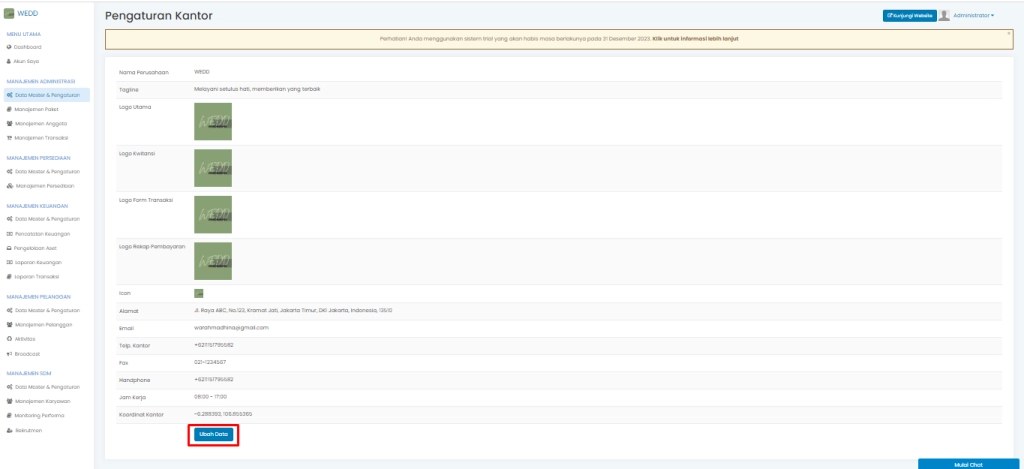Open Laporan Transaksi icon
Image resolution: width=1024 pixels, height=469 pixels.
(9, 277)
